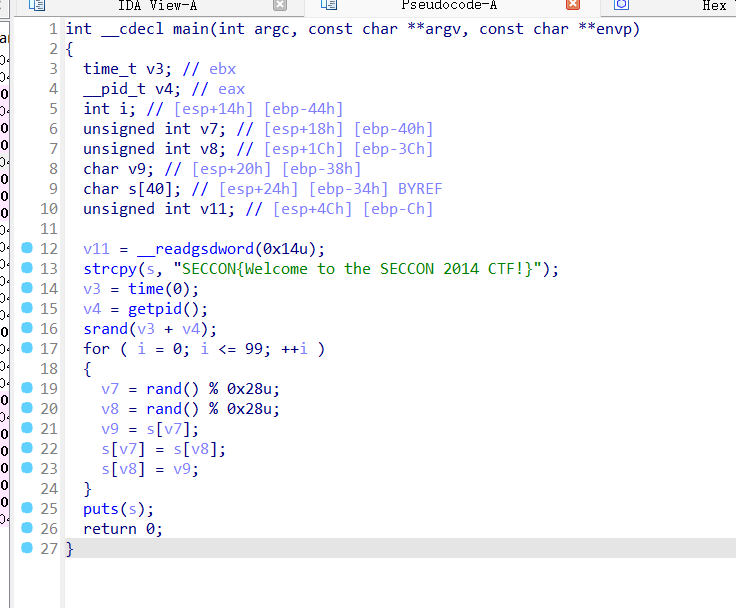This screenshot has height=608, width=736.
Task: Toggle breakpoint dot on line 13
Action: (27, 268)
